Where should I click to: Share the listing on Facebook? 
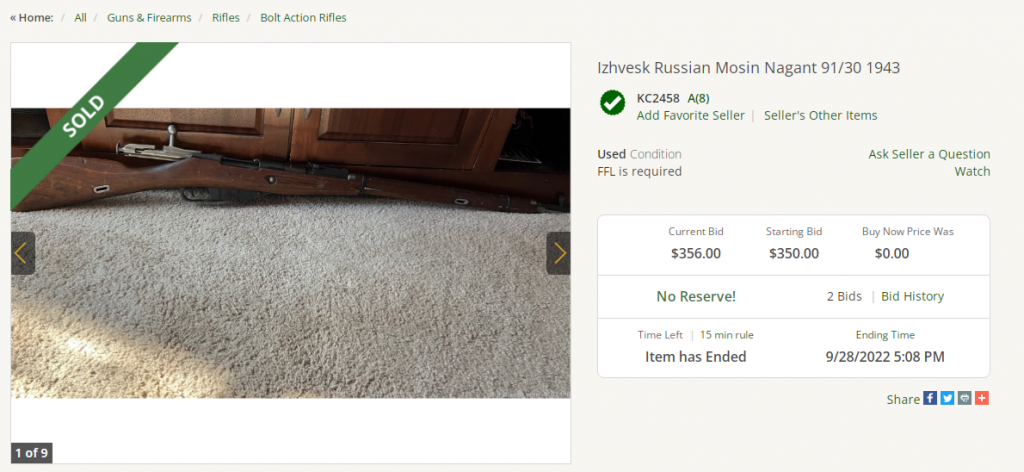pos(930,398)
